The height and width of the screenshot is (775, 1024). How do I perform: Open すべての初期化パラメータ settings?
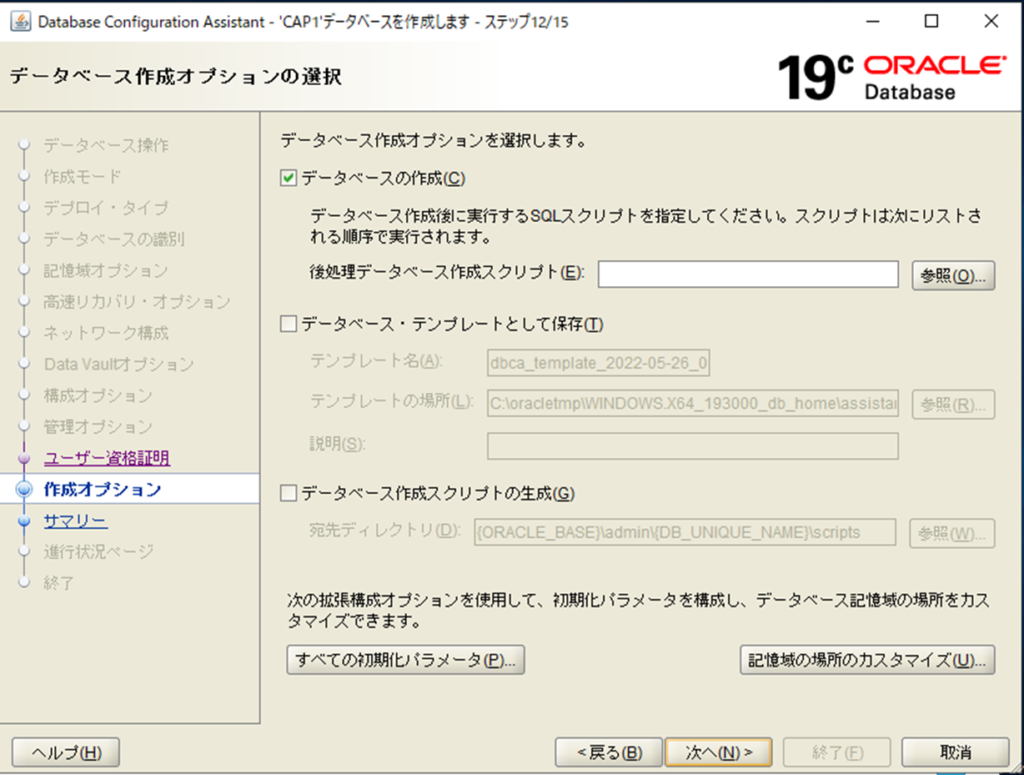tap(405, 660)
